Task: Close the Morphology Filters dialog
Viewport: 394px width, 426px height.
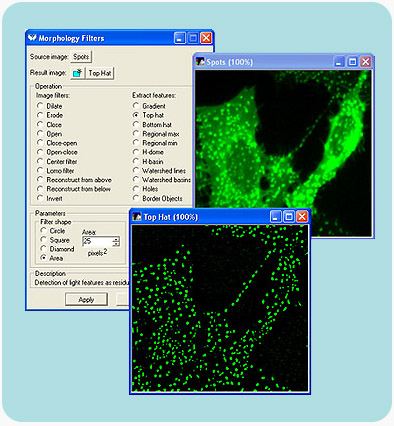Action: click(x=206, y=38)
